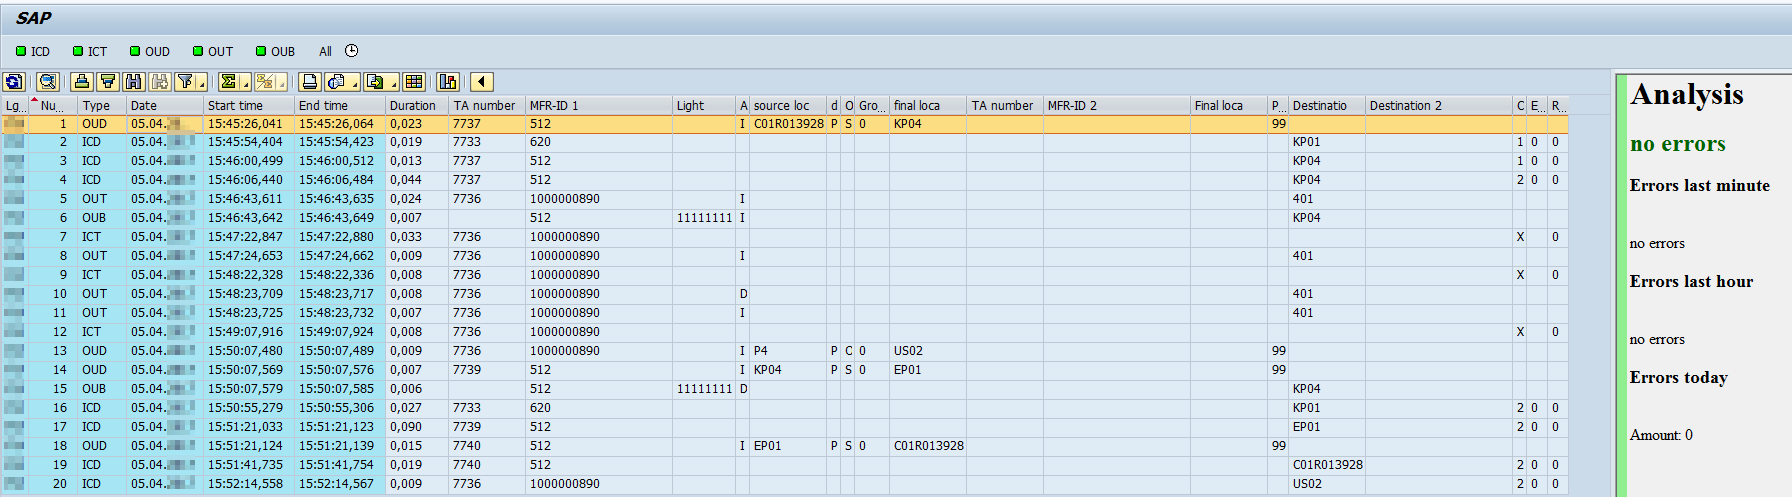The width and height of the screenshot is (1792, 497).
Task: Click the All filter button
Action: 325,51
